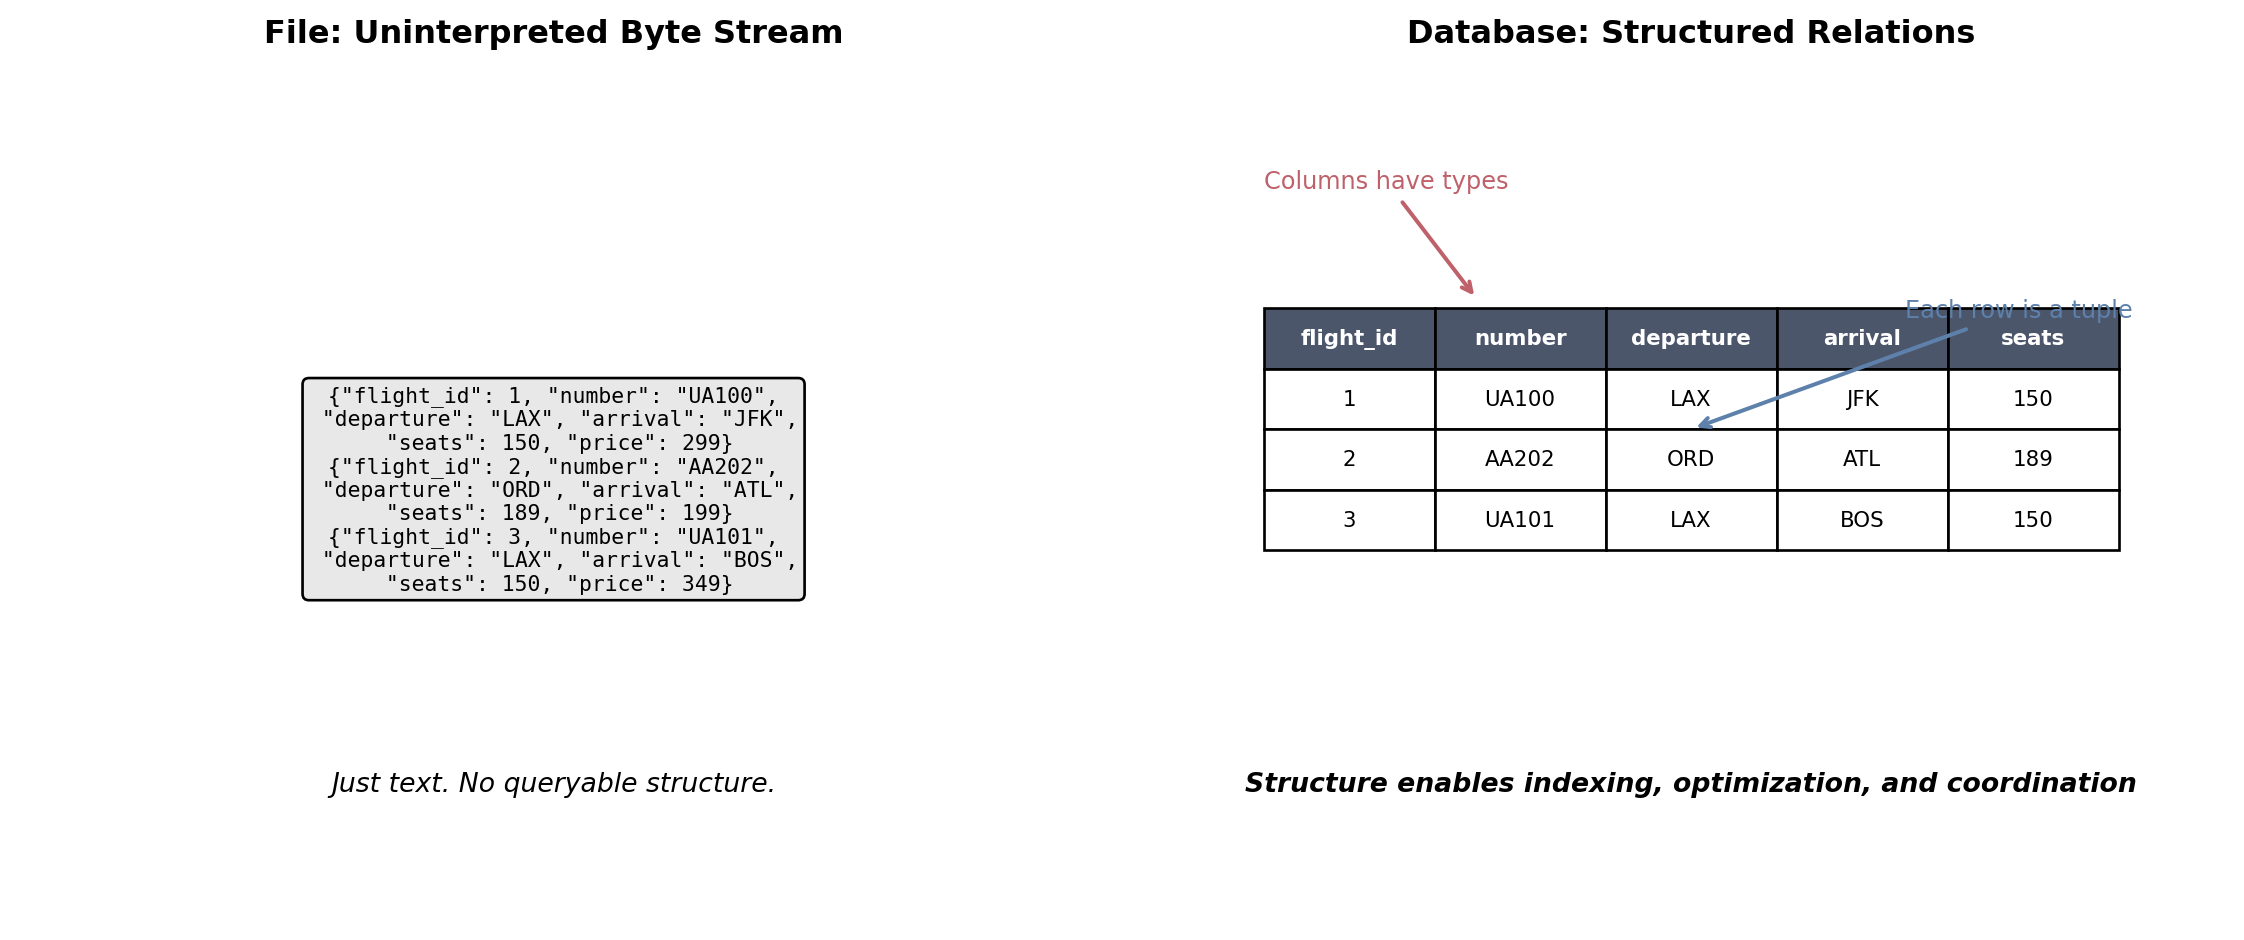Click the UA101 table cell
The height and width of the screenshot is (940, 2244).
[x=1520, y=521]
